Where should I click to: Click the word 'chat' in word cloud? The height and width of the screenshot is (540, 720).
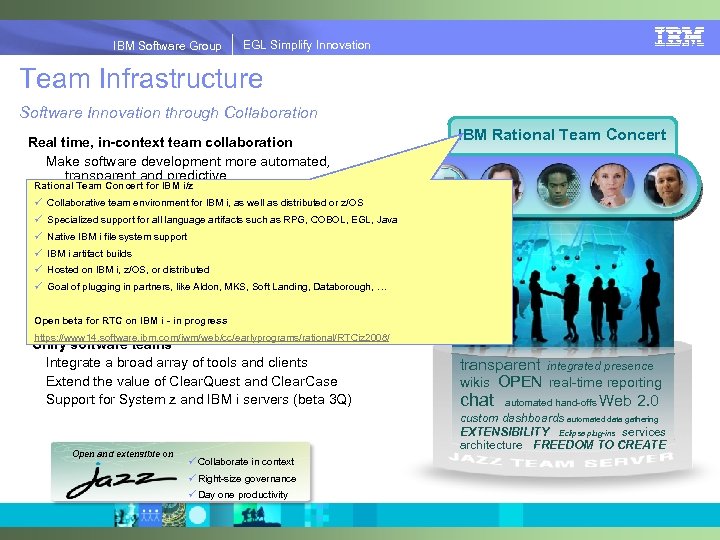tap(477, 400)
